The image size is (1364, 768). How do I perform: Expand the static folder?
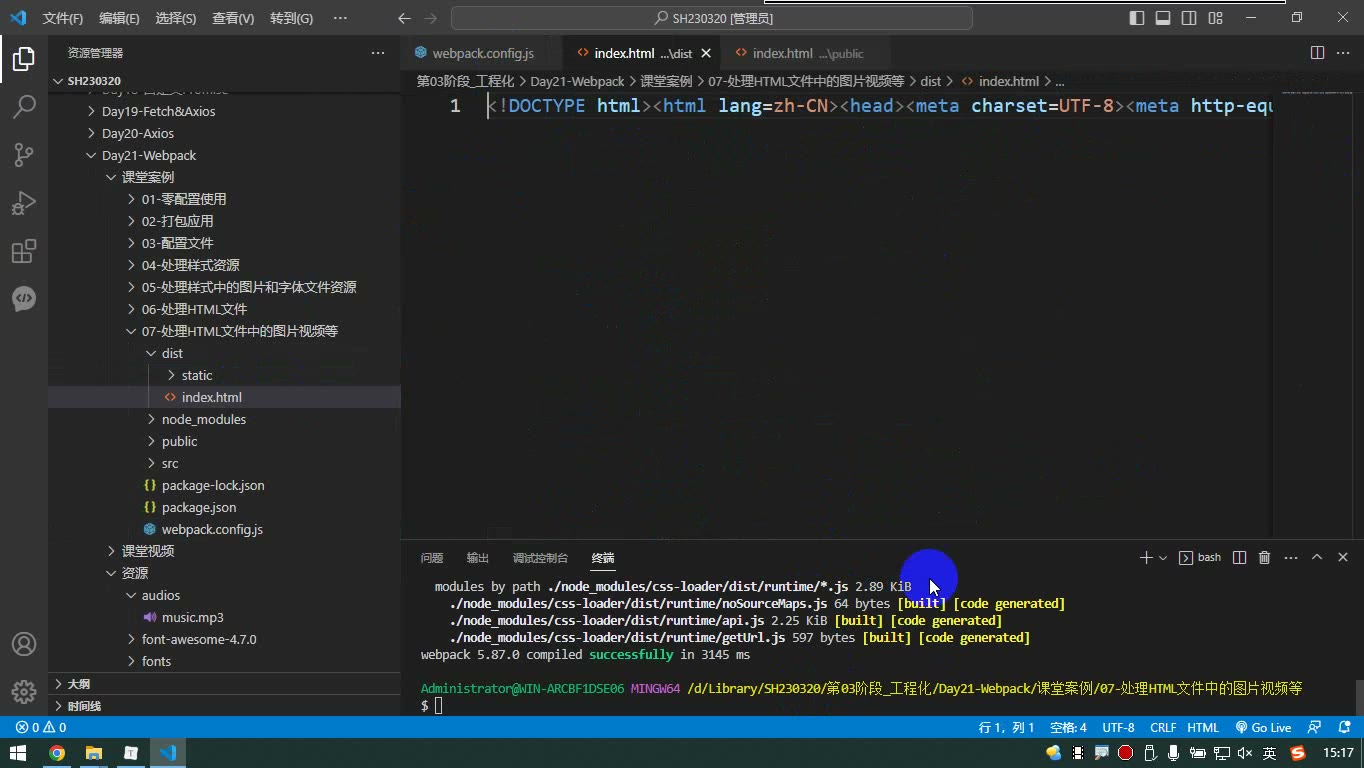196,375
